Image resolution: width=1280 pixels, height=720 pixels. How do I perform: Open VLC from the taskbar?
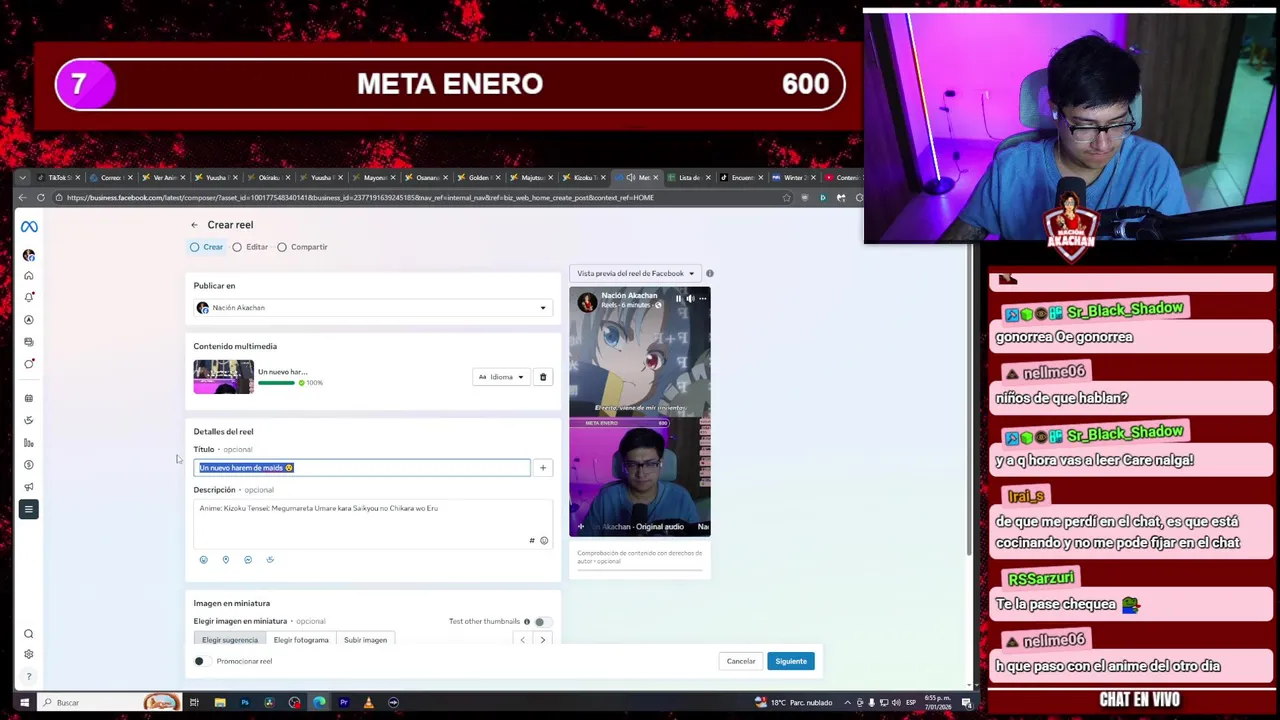click(x=368, y=703)
